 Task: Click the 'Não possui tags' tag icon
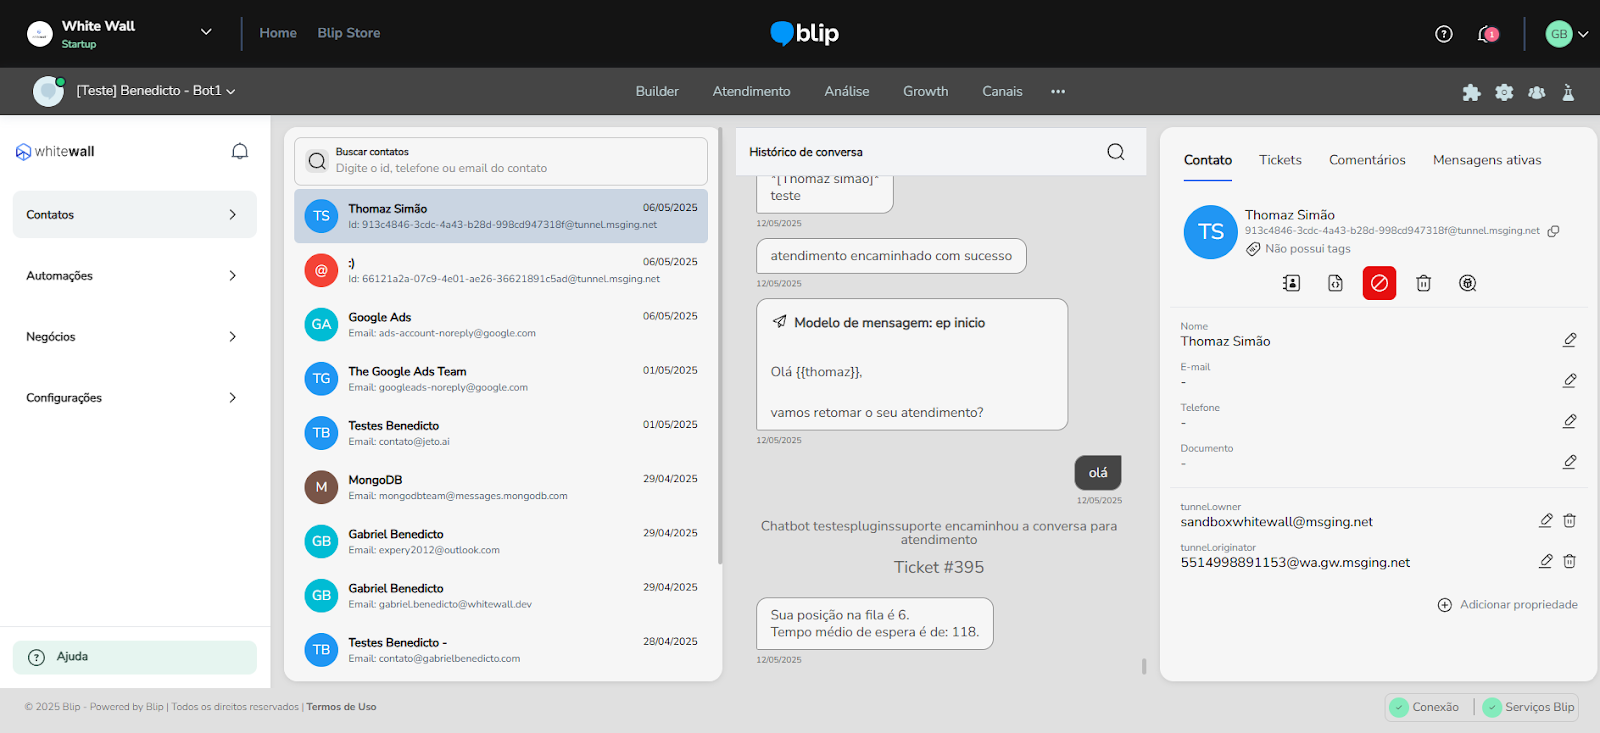click(1253, 249)
